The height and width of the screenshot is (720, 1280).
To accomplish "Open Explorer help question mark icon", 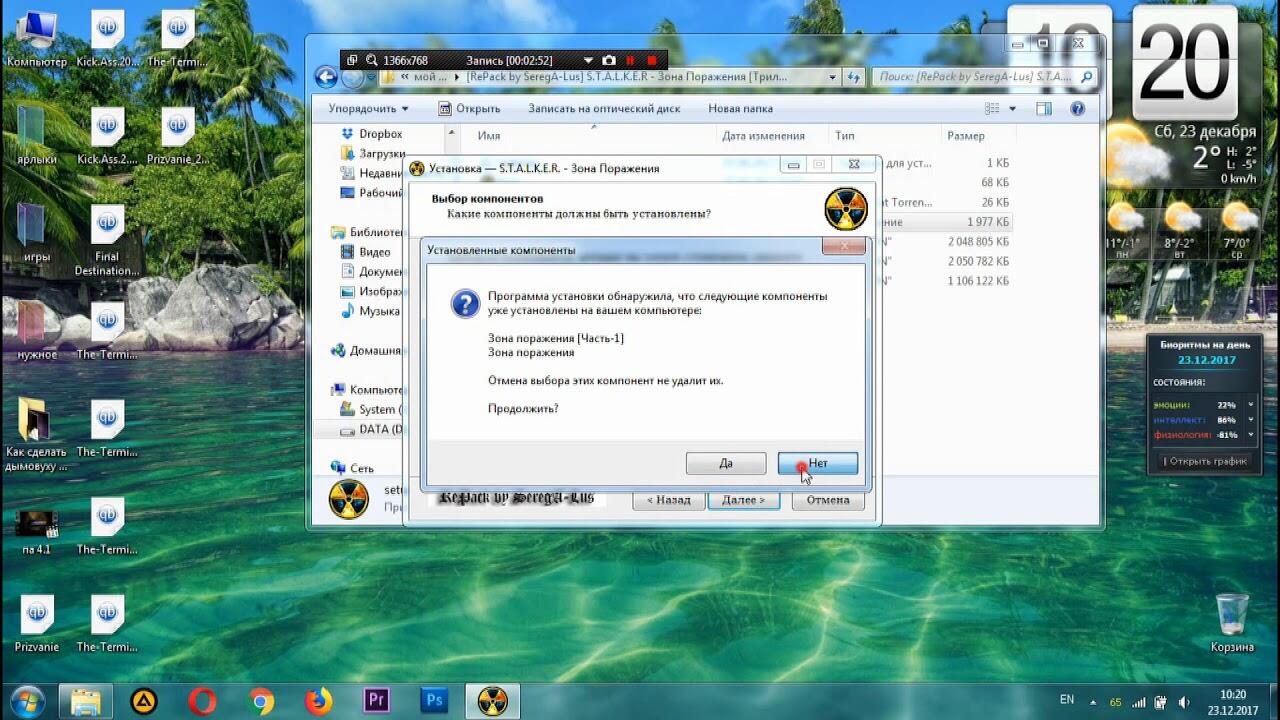I will 1077,108.
